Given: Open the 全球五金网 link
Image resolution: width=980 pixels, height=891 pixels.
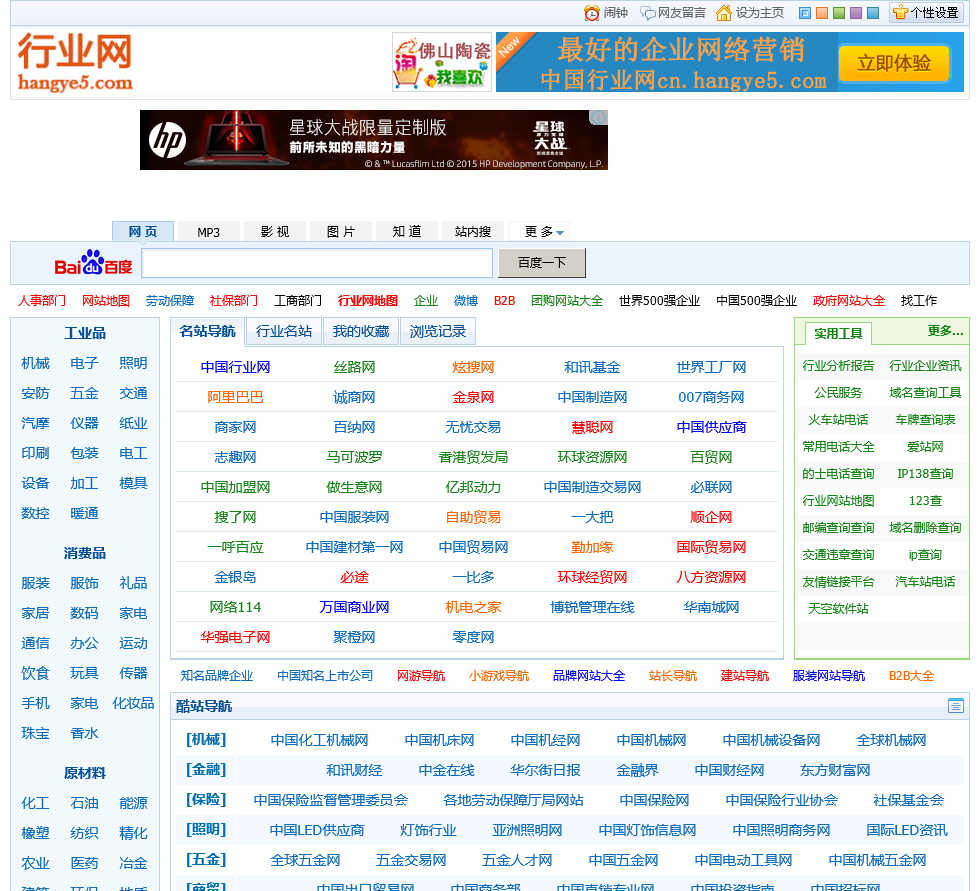Looking at the screenshot, I should tap(305, 860).
